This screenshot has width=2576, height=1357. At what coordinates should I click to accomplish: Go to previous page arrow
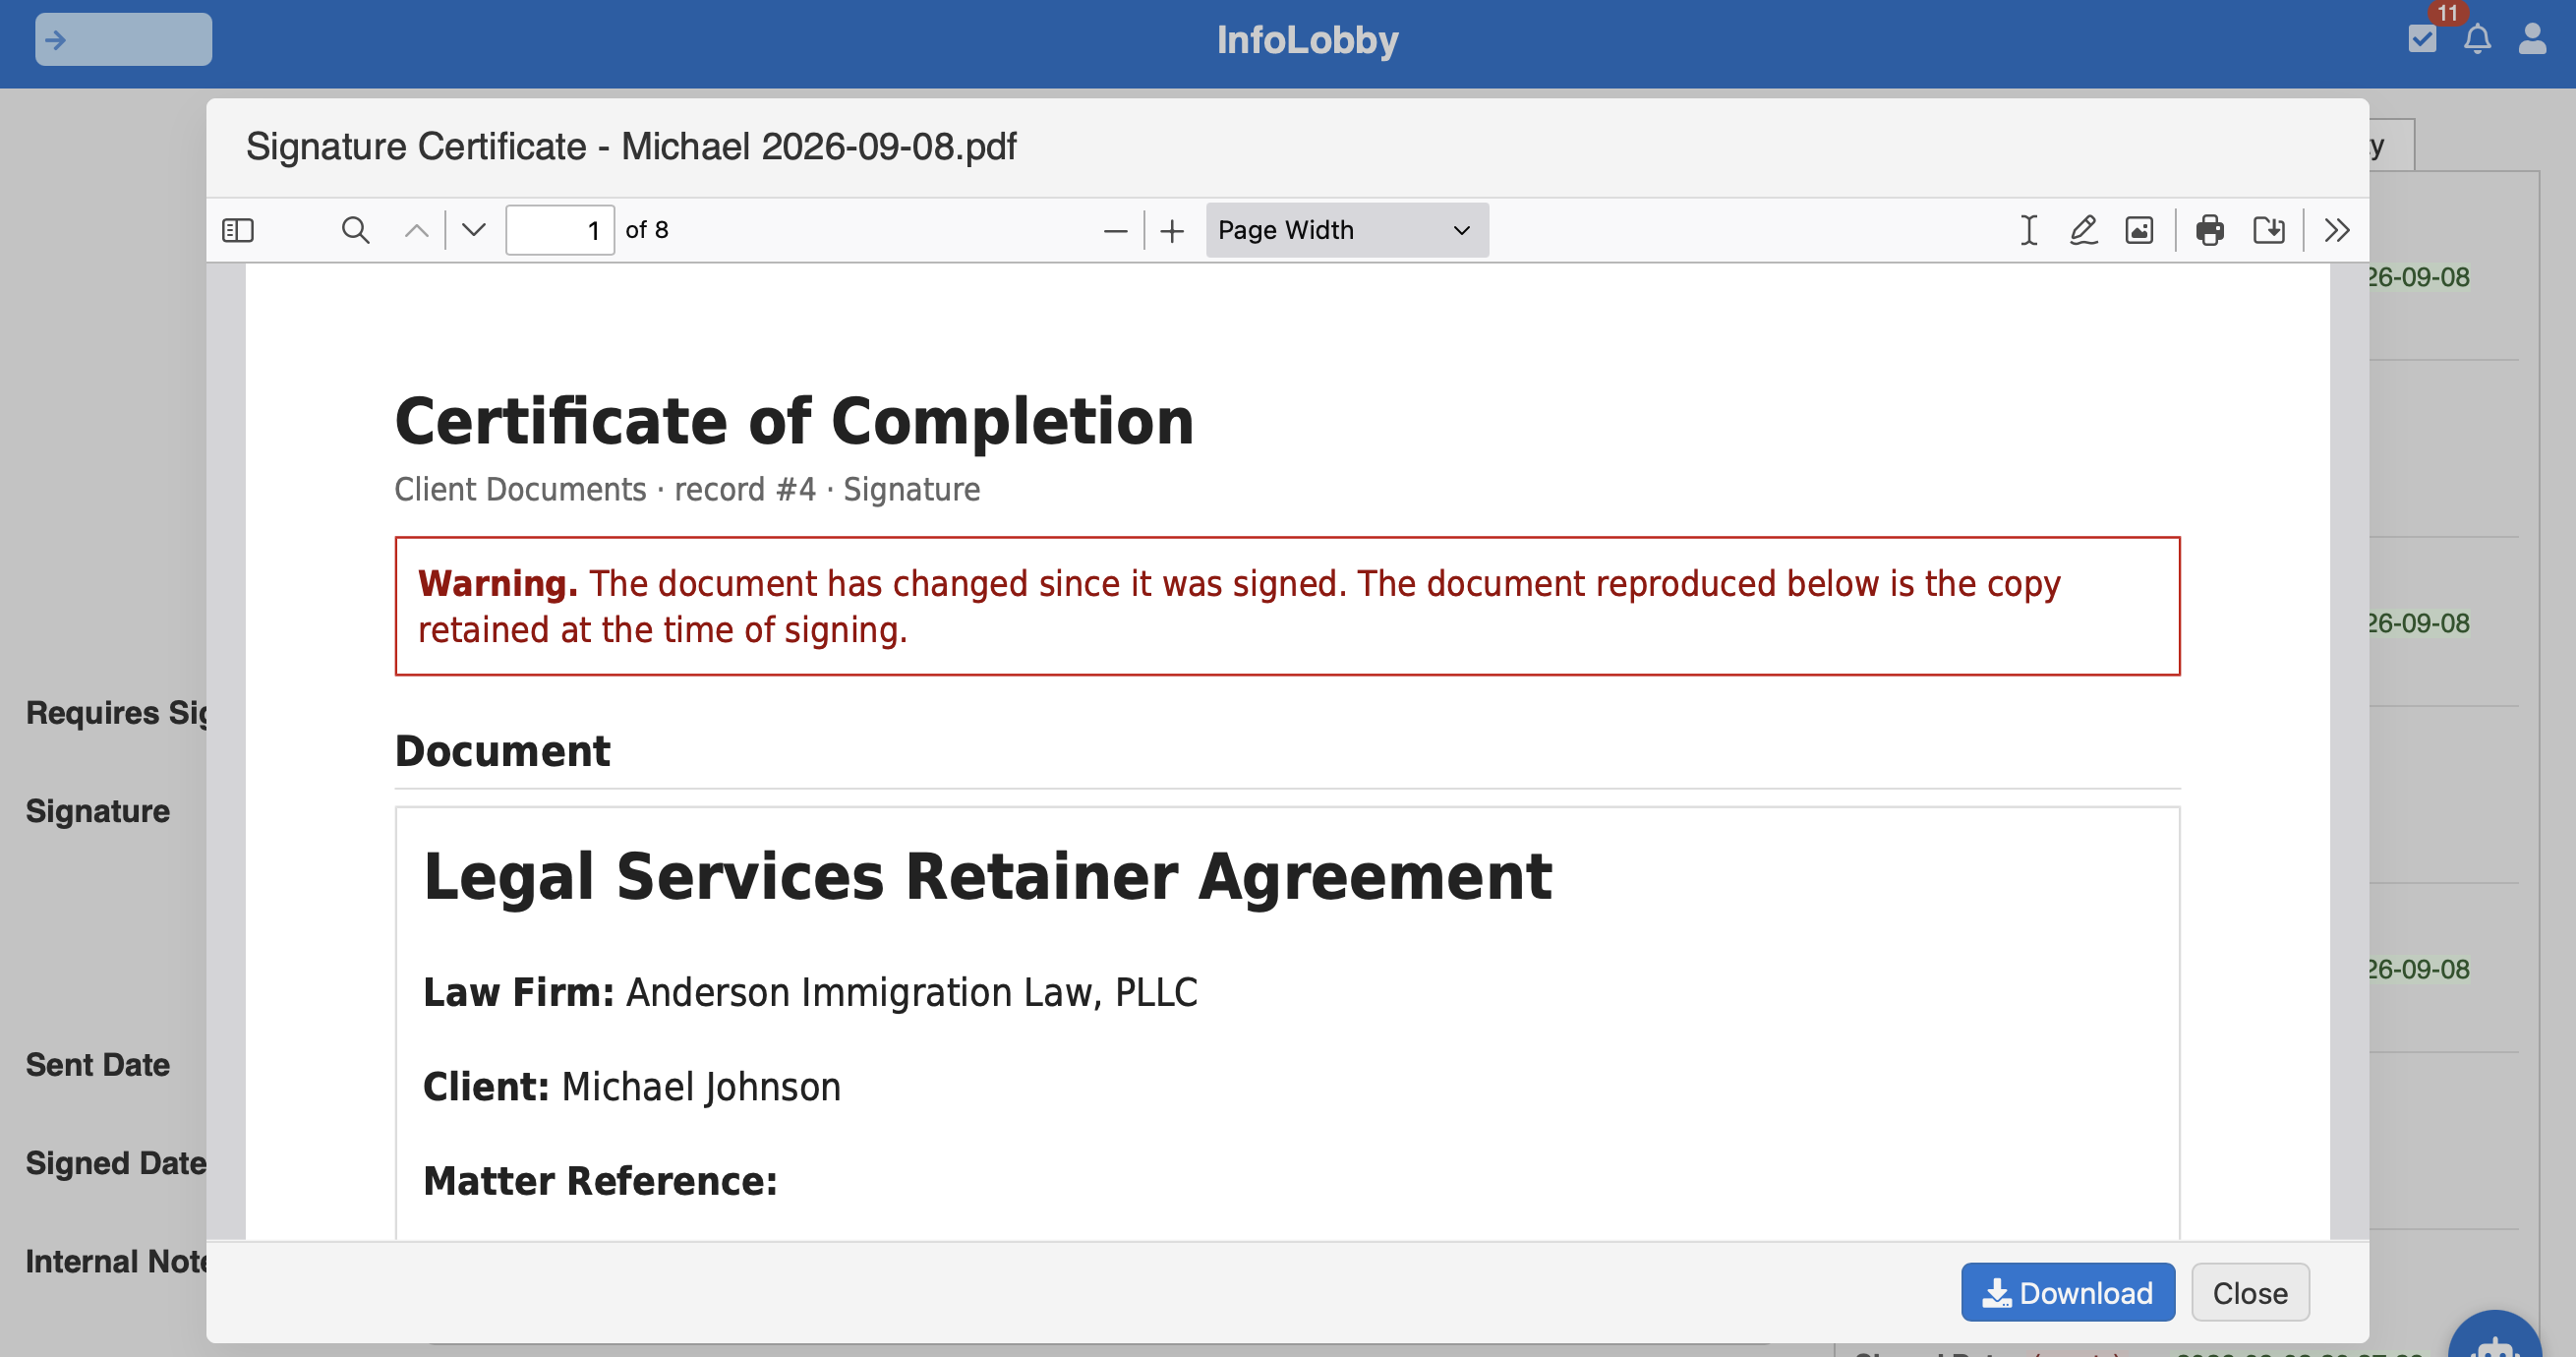pyautogui.click(x=416, y=230)
